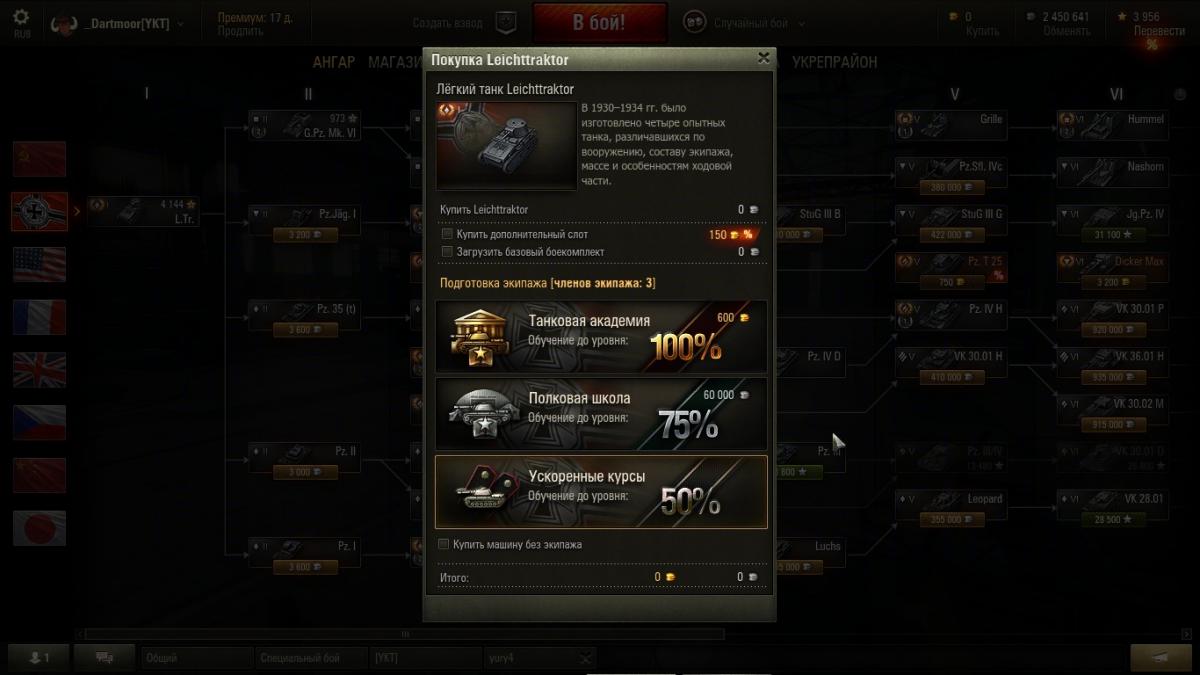Check "Купить машину без экипажа" option
The image size is (1200, 675).
click(444, 545)
